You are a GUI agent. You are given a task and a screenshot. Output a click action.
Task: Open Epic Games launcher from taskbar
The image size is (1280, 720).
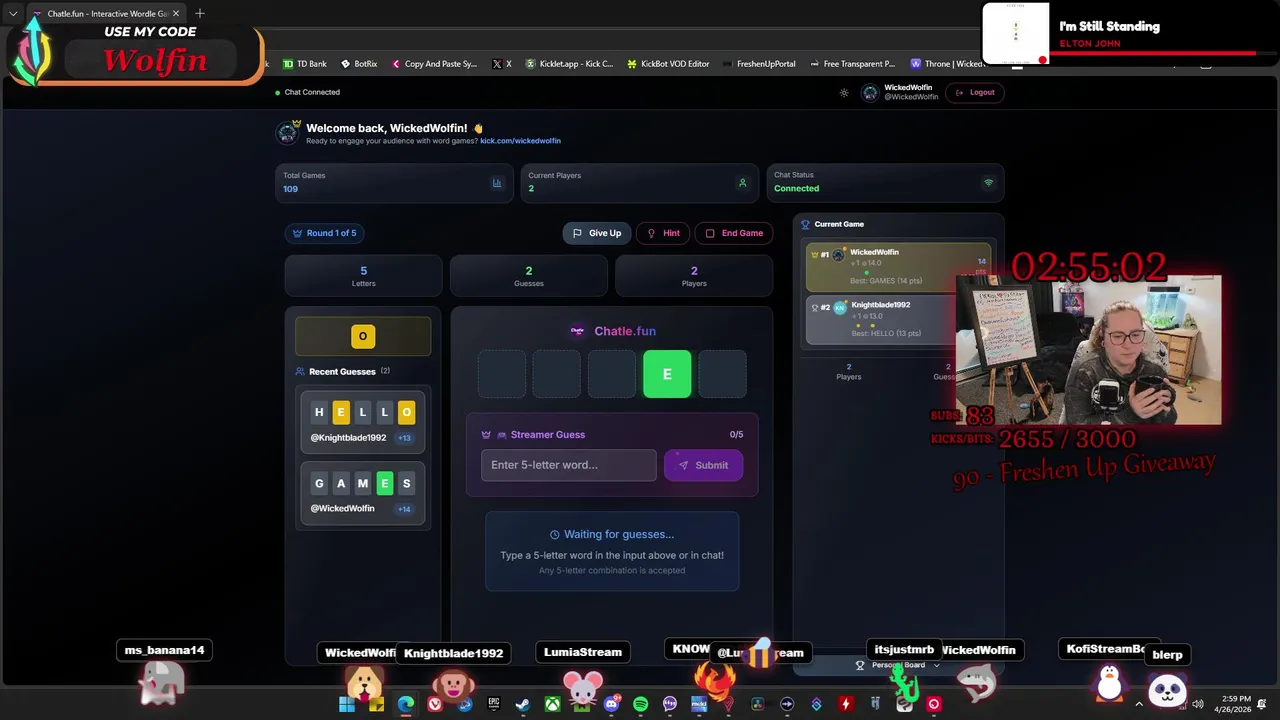493,704
